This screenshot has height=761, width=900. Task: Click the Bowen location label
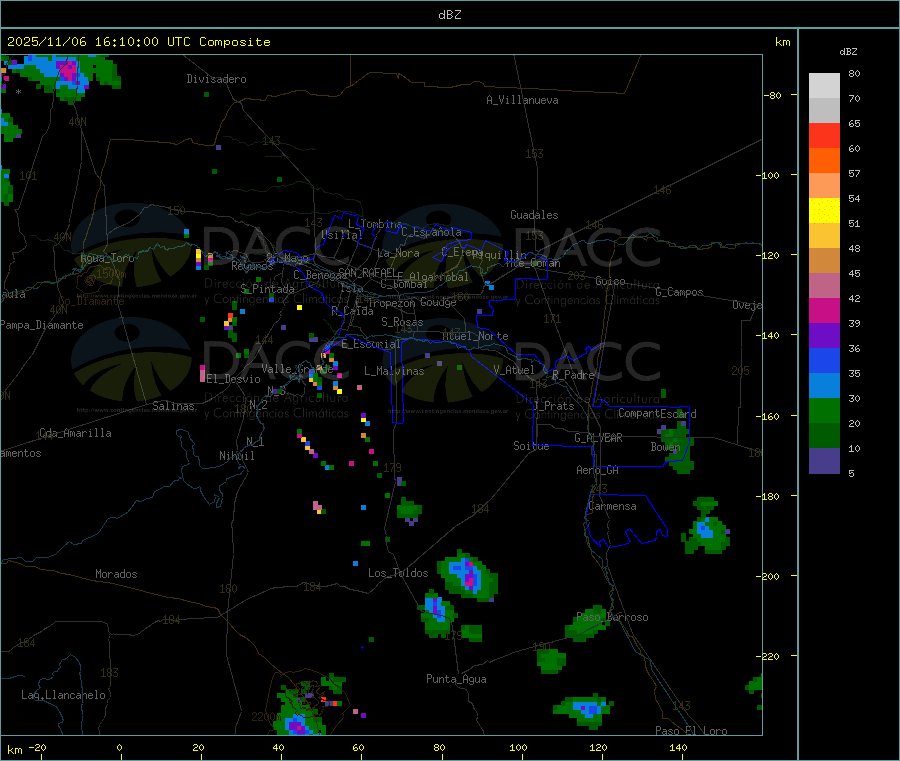click(665, 446)
